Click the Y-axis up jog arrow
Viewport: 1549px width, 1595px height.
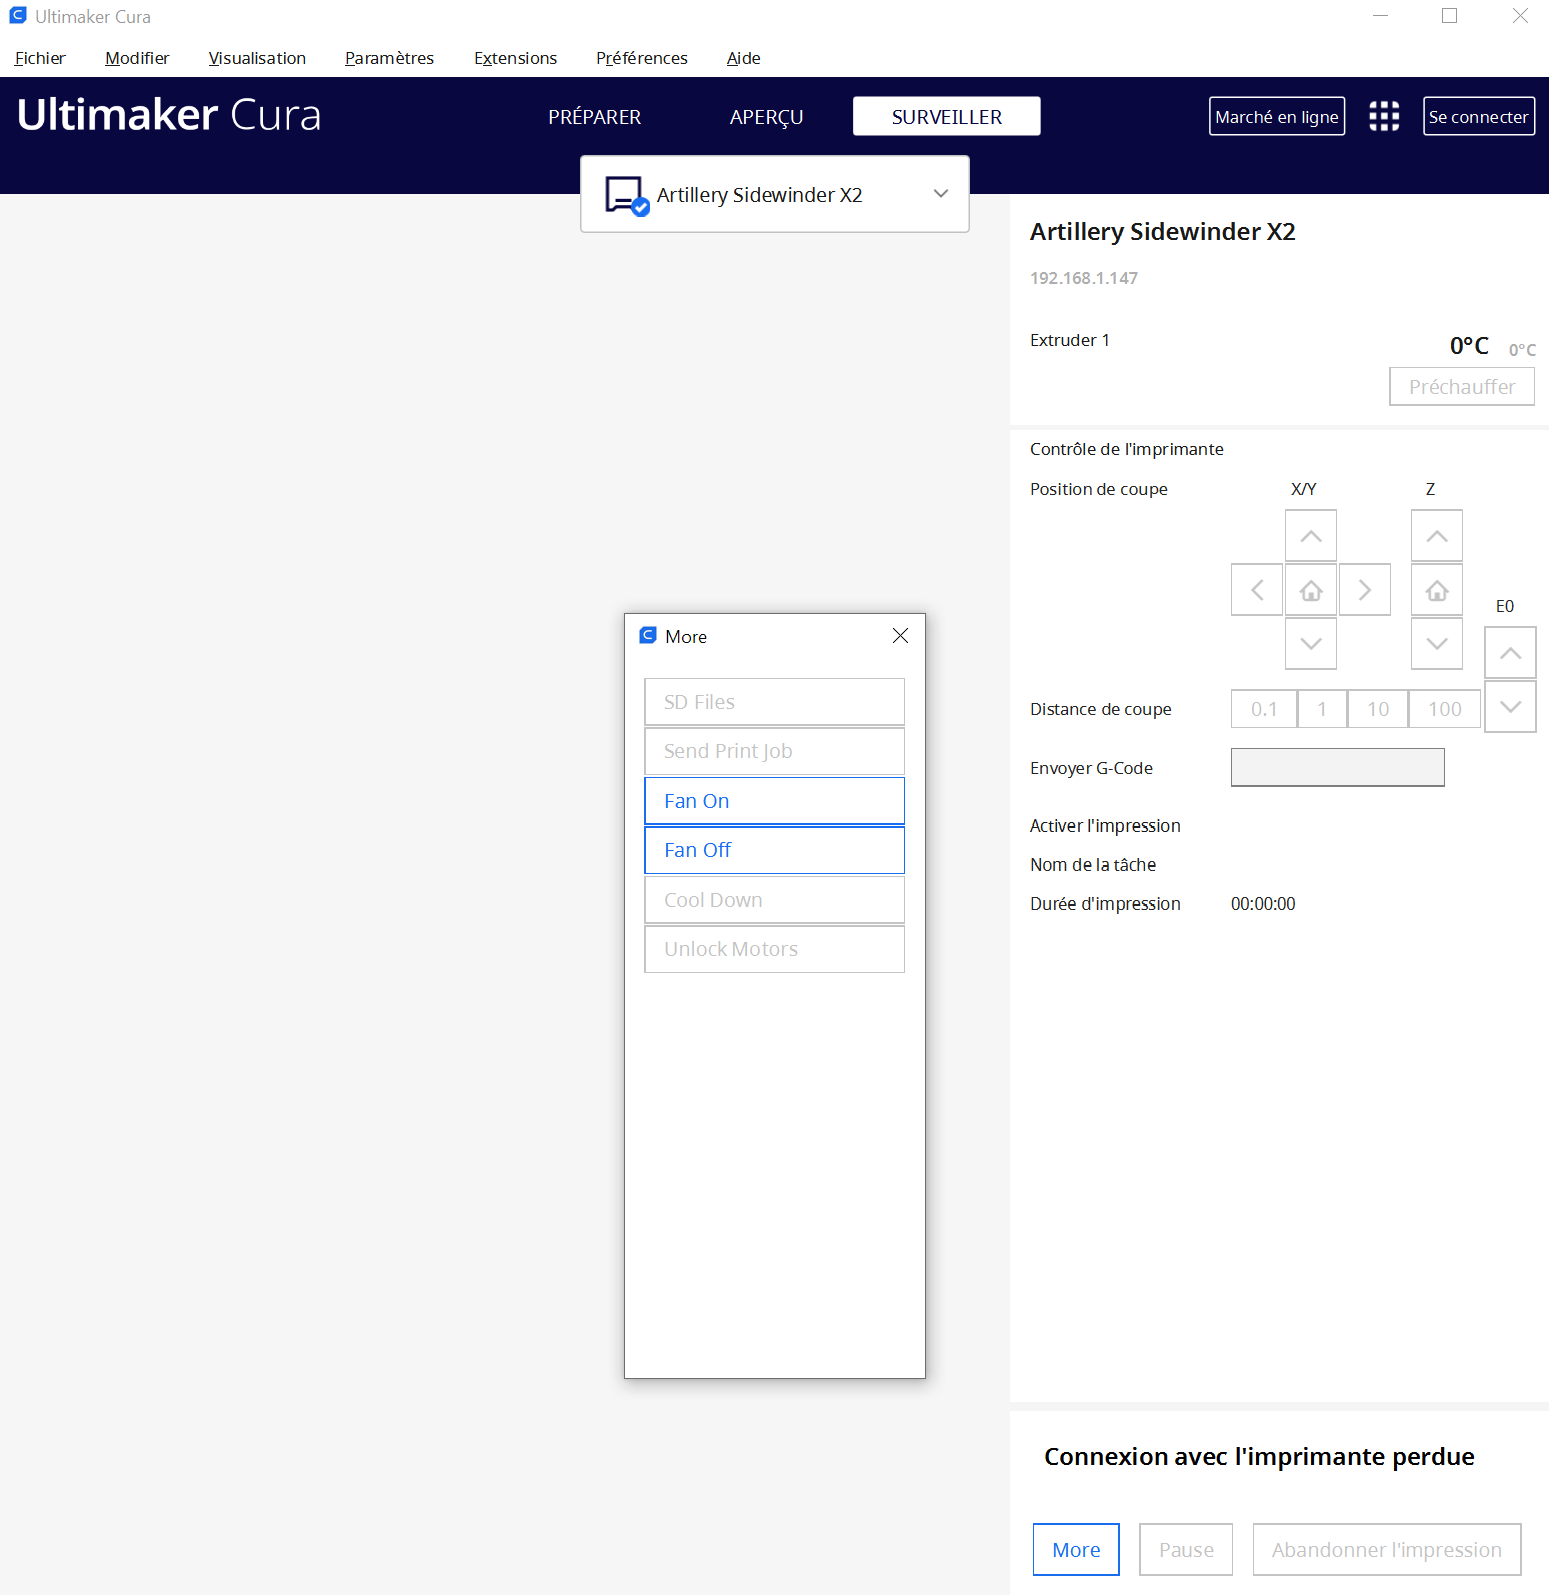click(1311, 536)
